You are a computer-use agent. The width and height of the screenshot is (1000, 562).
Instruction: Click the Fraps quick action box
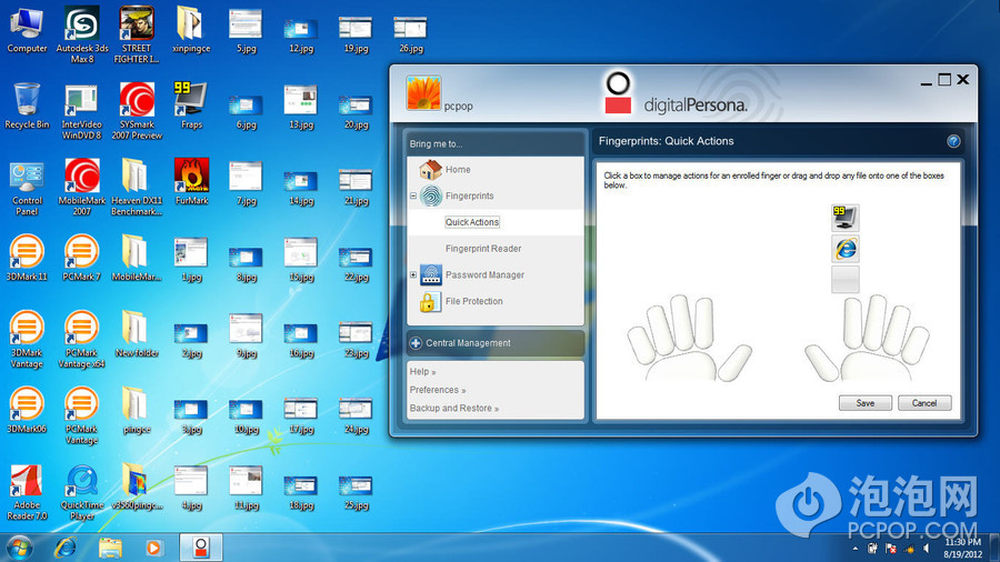pos(845,218)
